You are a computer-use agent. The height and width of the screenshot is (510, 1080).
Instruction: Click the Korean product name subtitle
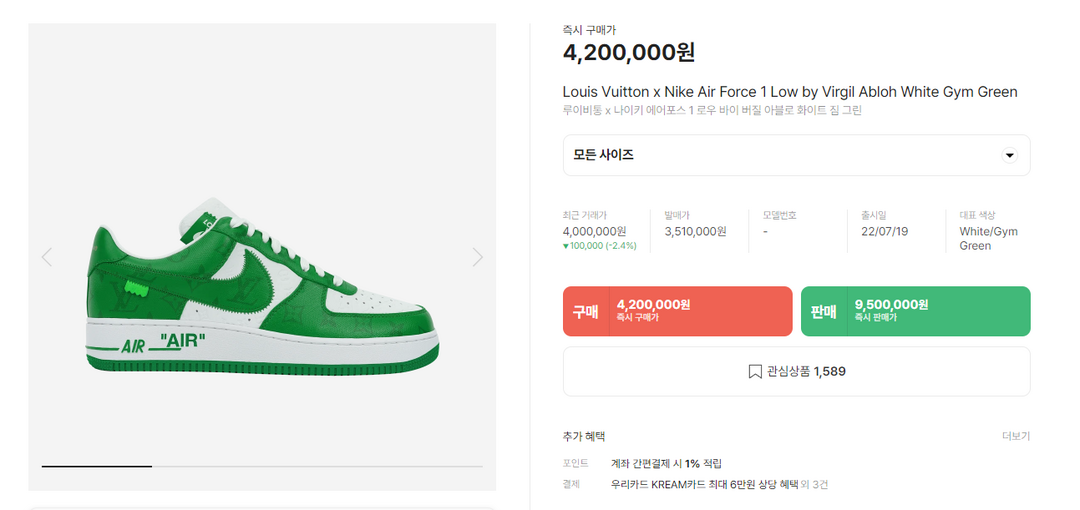712,111
